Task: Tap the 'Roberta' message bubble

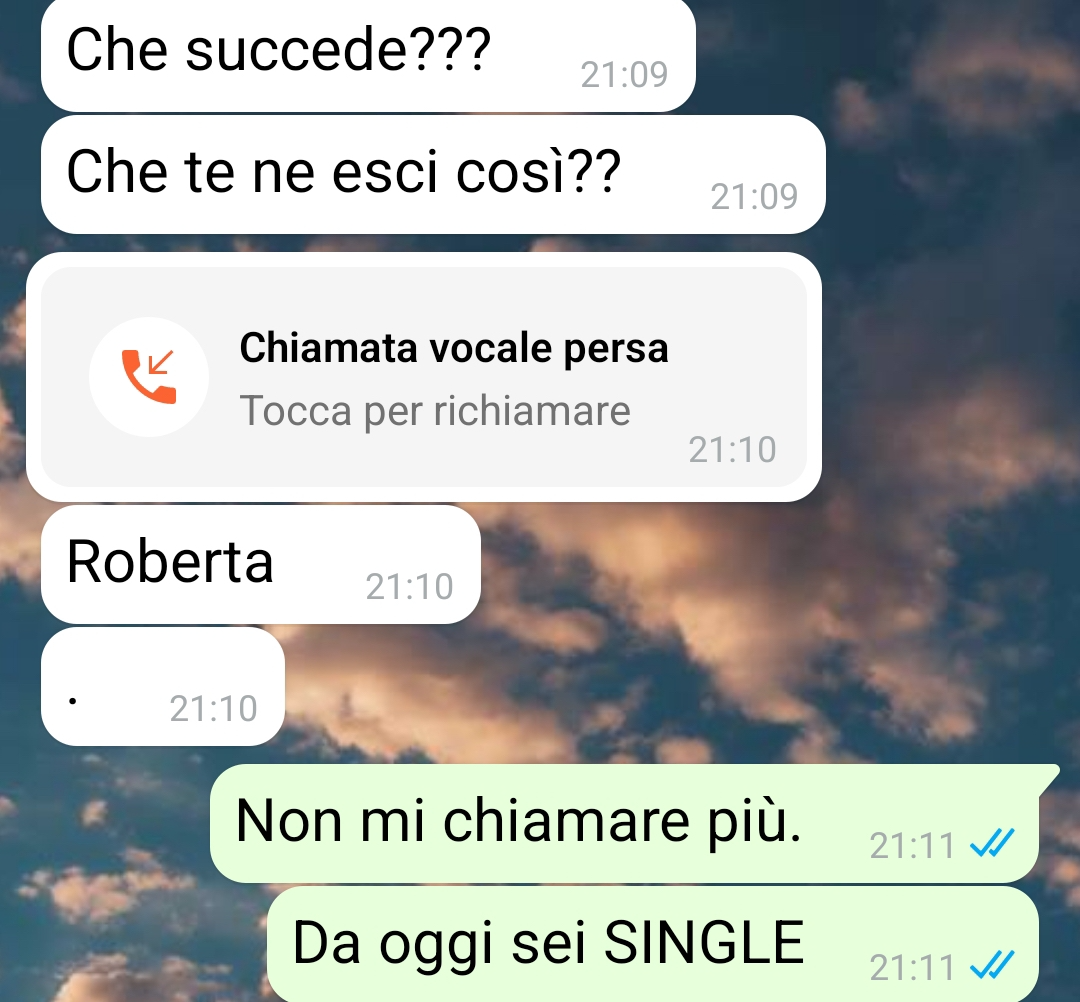Action: [x=260, y=565]
